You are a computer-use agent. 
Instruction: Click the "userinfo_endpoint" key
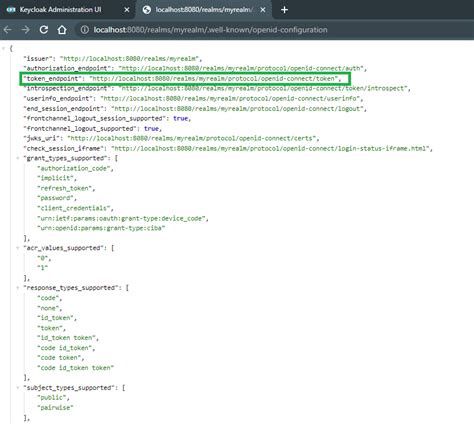[x=58, y=99]
